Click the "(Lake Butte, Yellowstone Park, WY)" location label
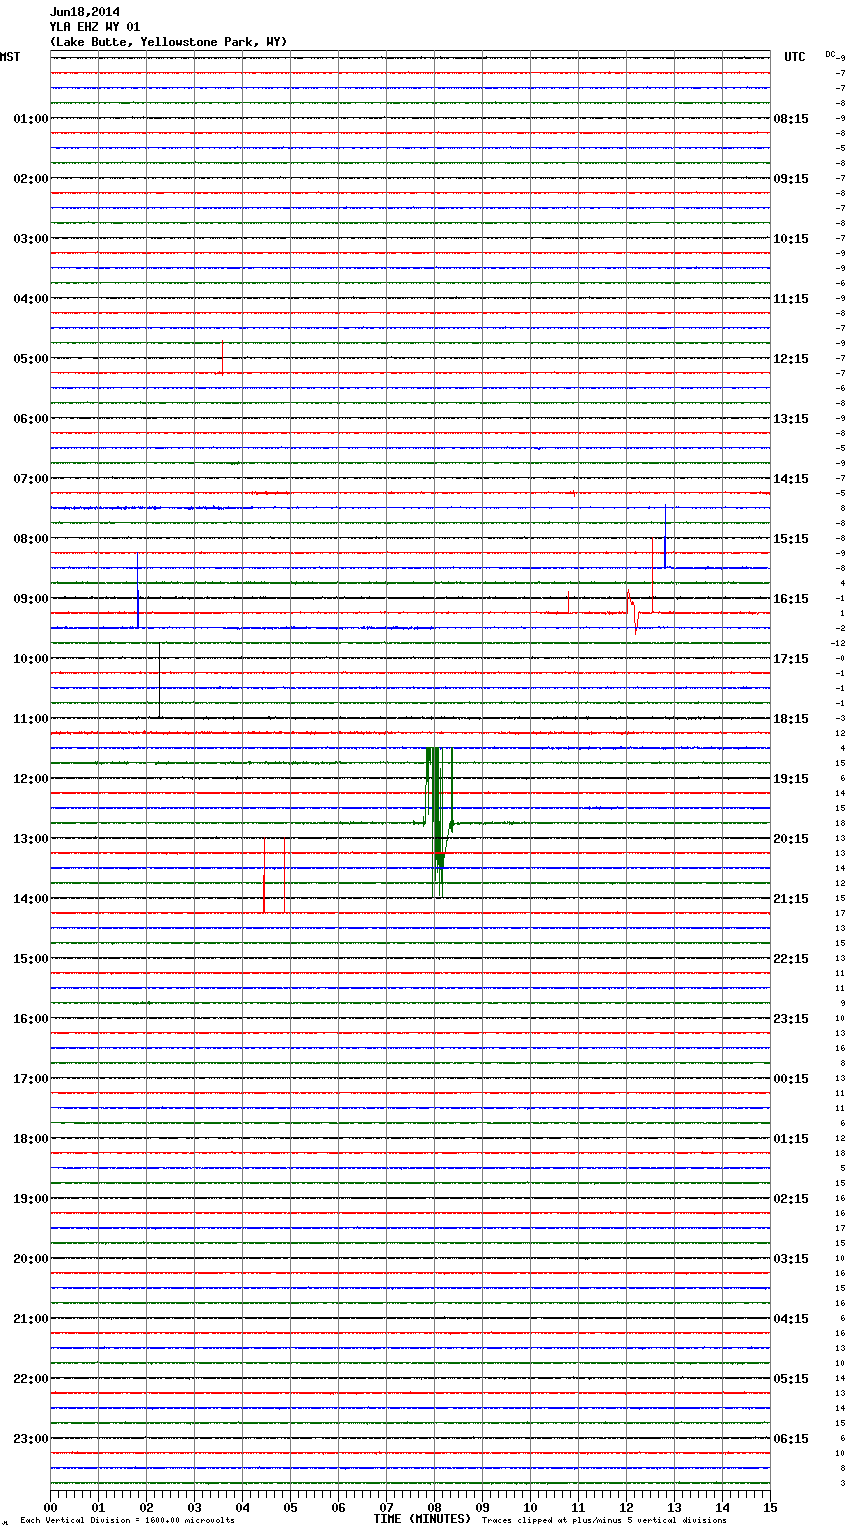This screenshot has width=850, height=1534. (x=168, y=42)
